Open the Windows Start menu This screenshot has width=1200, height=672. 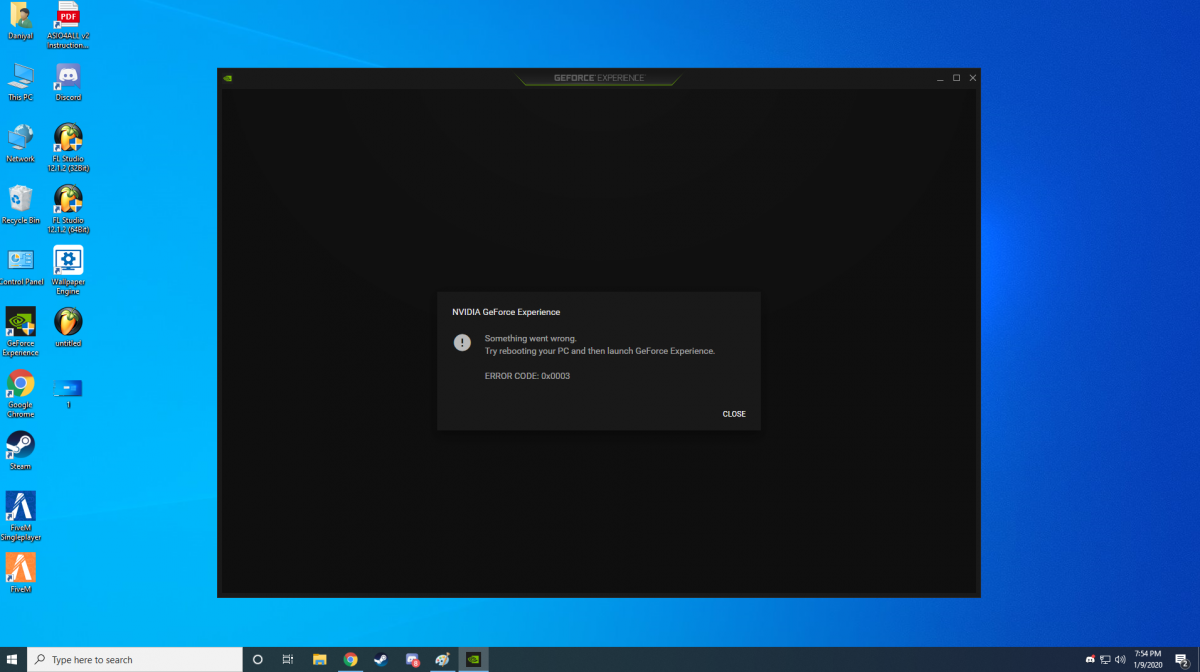(12, 659)
